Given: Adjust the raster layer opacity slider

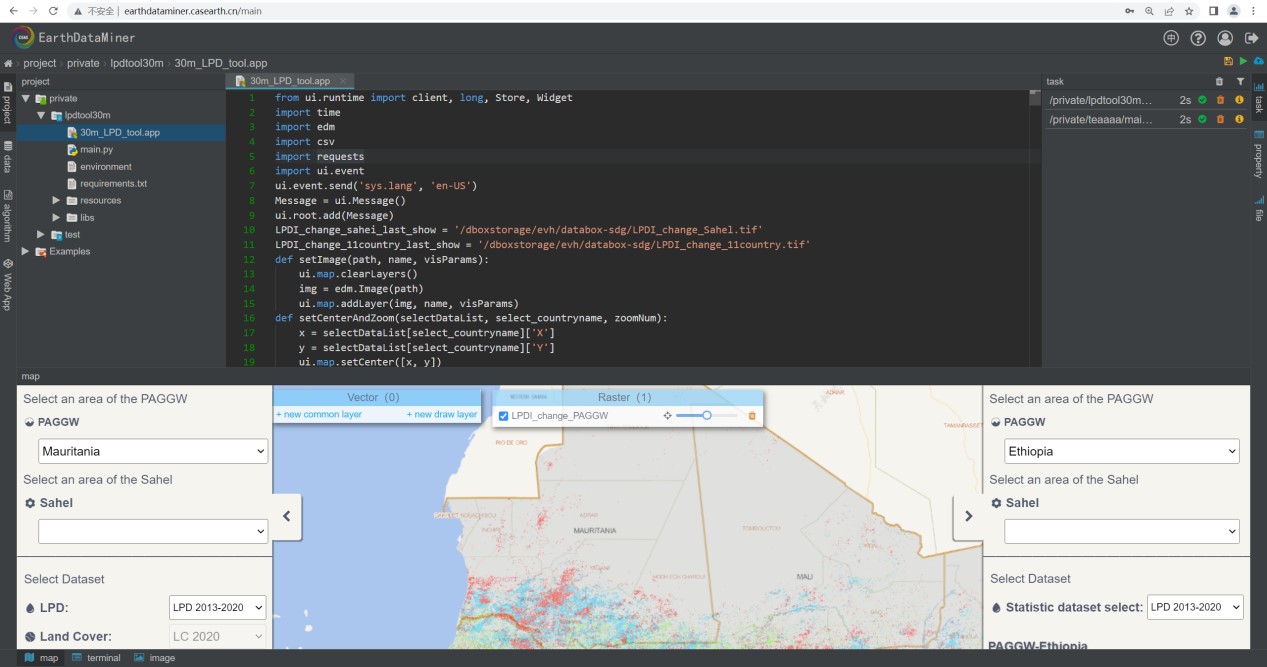Looking at the screenshot, I should pos(706,415).
